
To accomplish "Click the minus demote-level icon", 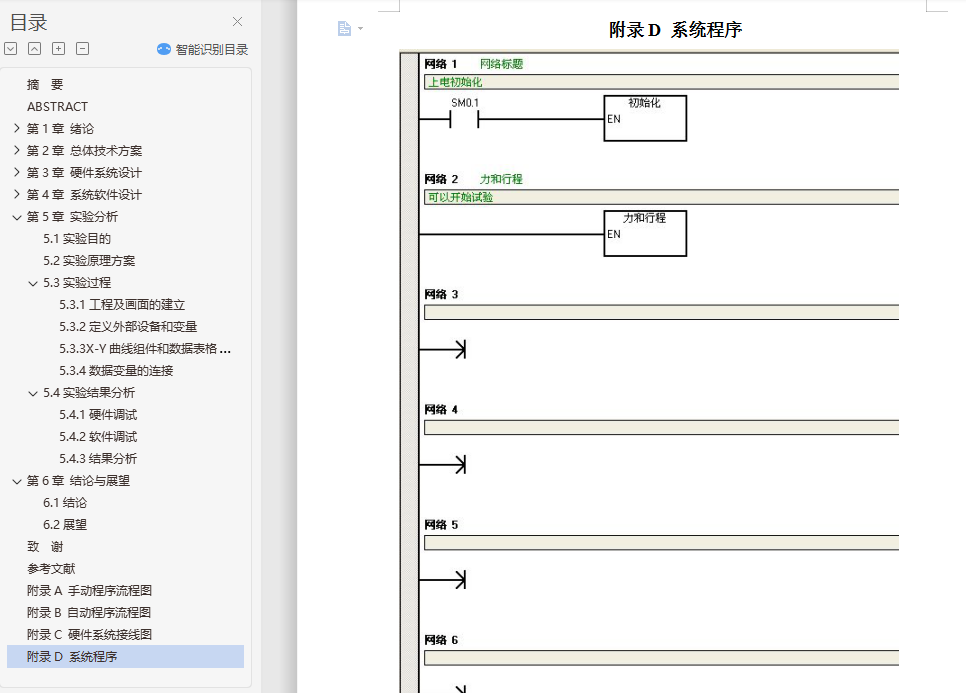I will tap(83, 49).
